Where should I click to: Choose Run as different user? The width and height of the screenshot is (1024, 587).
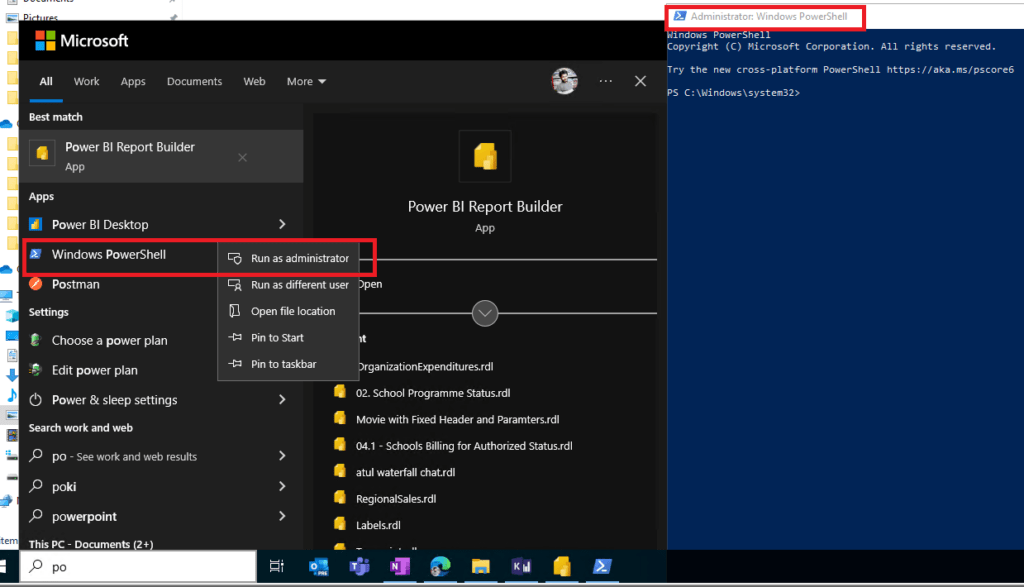288,285
